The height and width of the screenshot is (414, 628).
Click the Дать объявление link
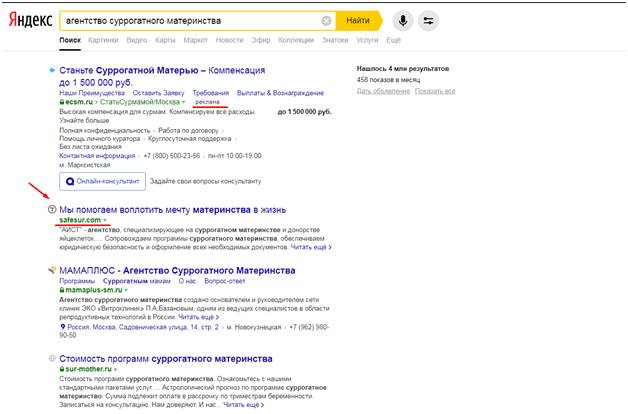coord(383,91)
